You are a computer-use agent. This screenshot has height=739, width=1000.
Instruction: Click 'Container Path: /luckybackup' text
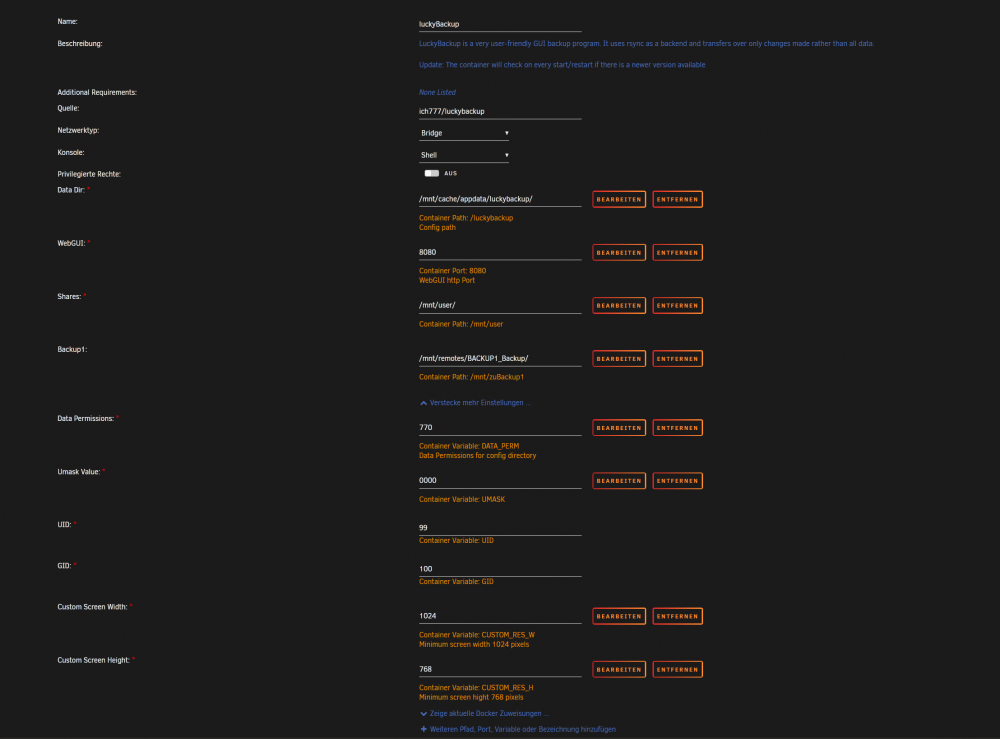pos(466,218)
